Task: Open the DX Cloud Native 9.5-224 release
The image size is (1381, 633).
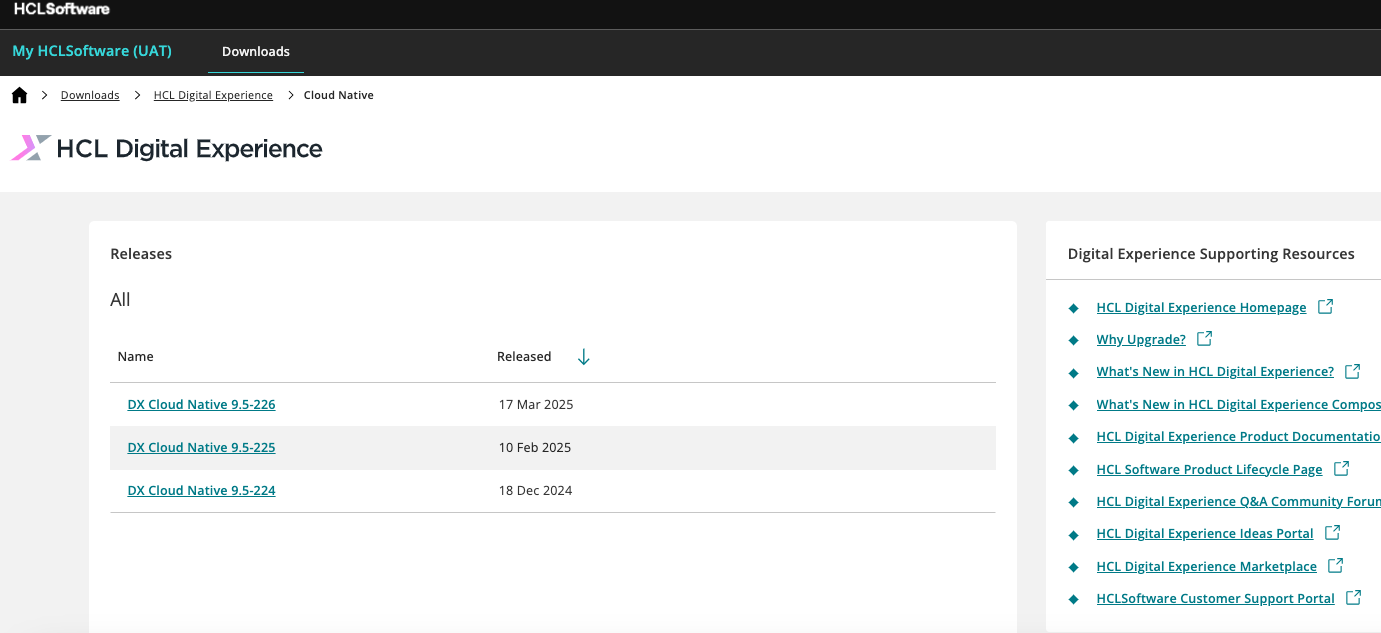Action: click(201, 490)
